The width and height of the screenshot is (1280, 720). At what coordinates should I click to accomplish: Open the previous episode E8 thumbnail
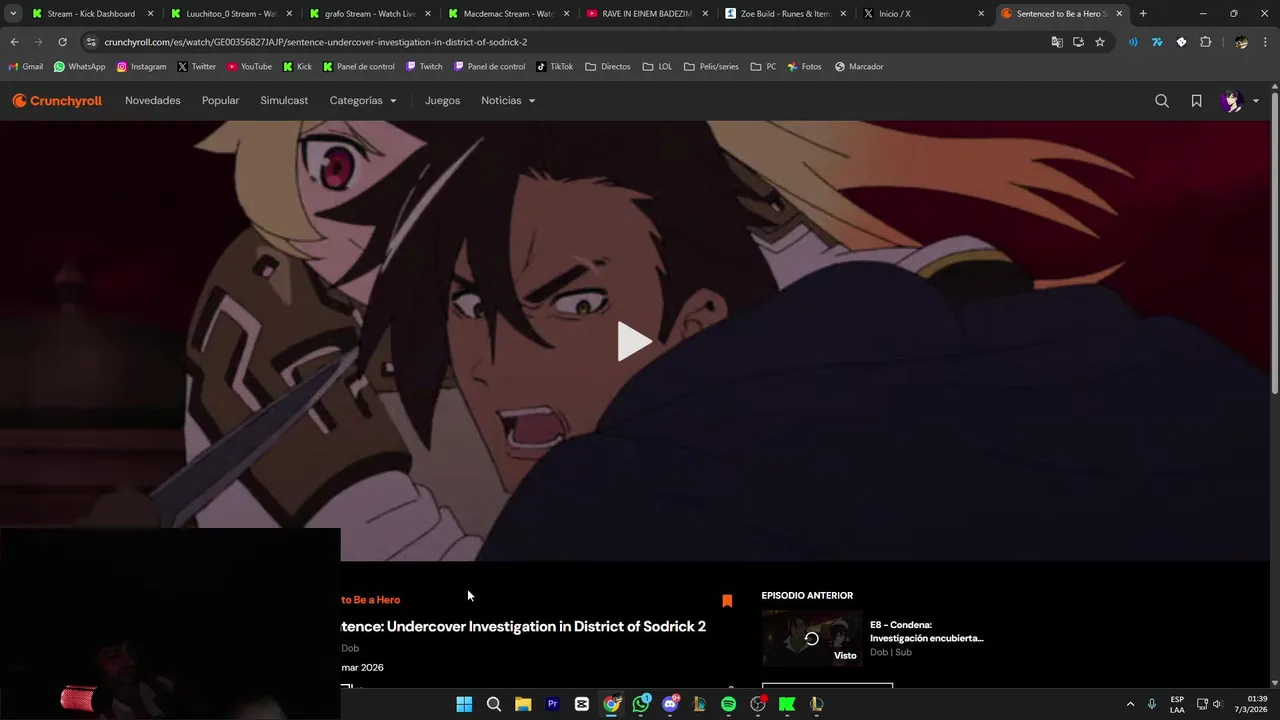tap(812, 638)
